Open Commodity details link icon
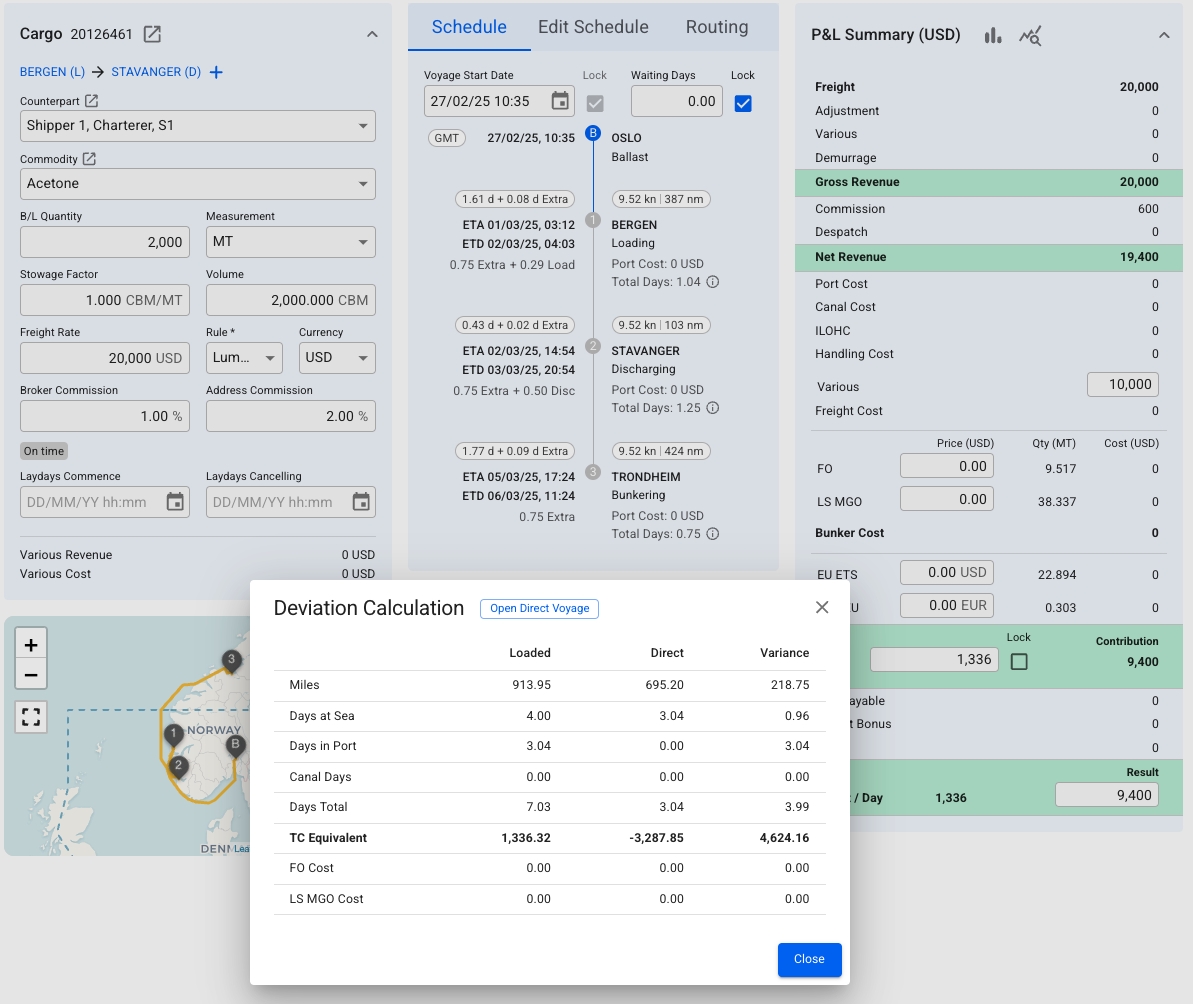Image resolution: width=1193 pixels, height=1004 pixels. coord(89,159)
